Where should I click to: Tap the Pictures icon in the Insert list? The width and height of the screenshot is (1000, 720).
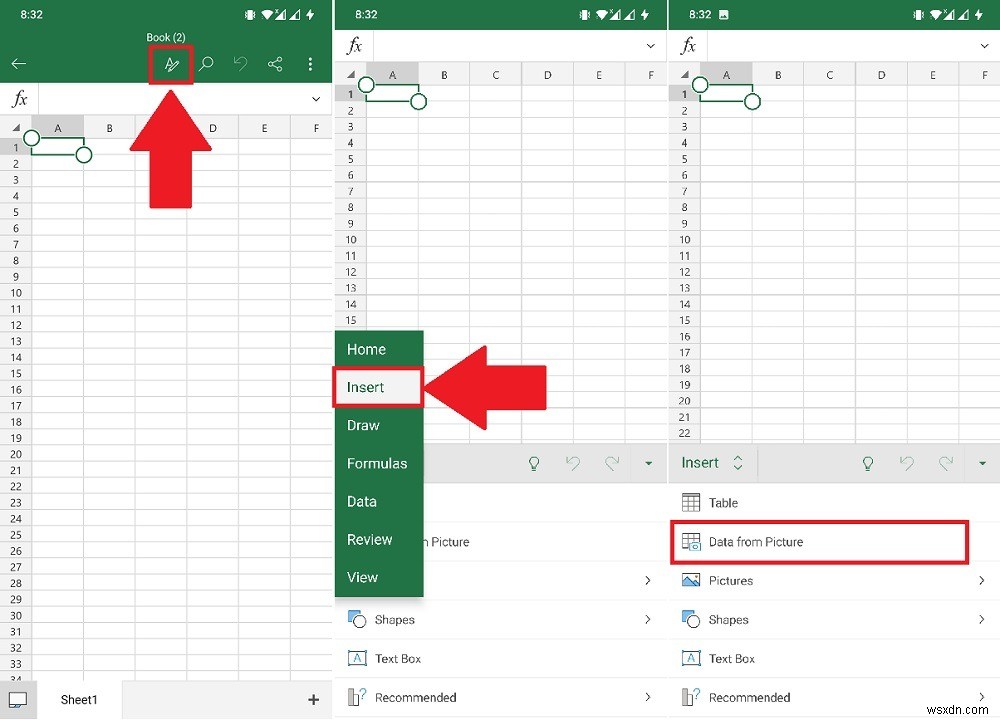pos(692,580)
